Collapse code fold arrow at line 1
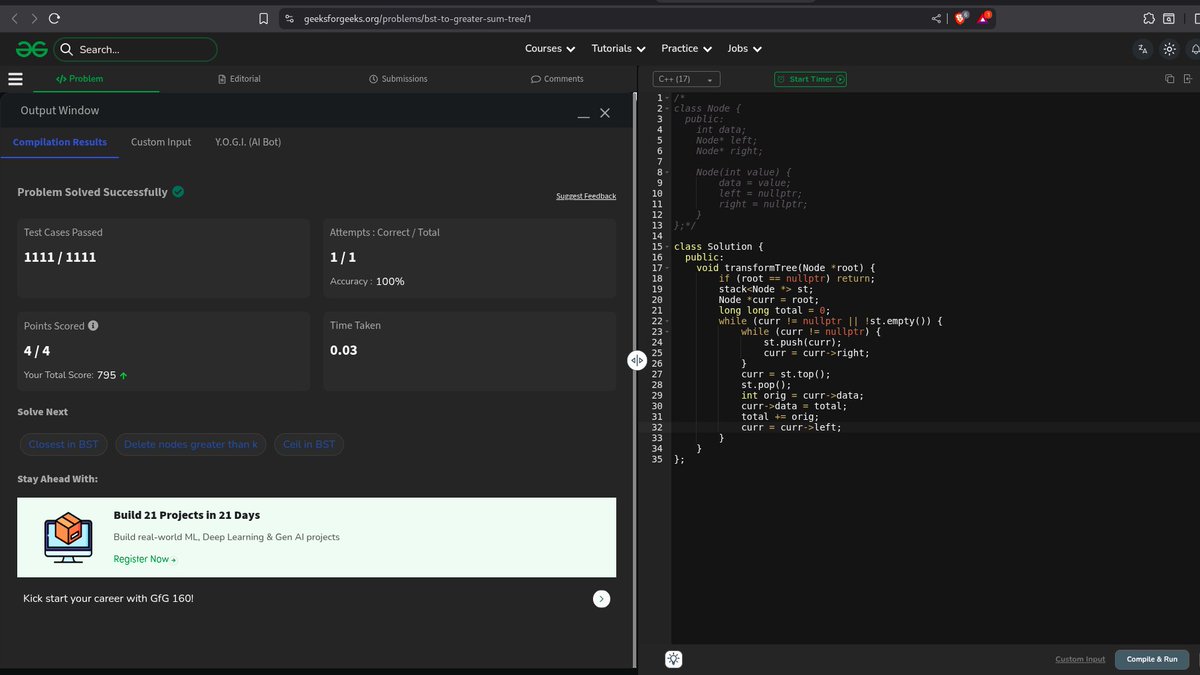This screenshot has height=675, width=1200. click(667, 98)
